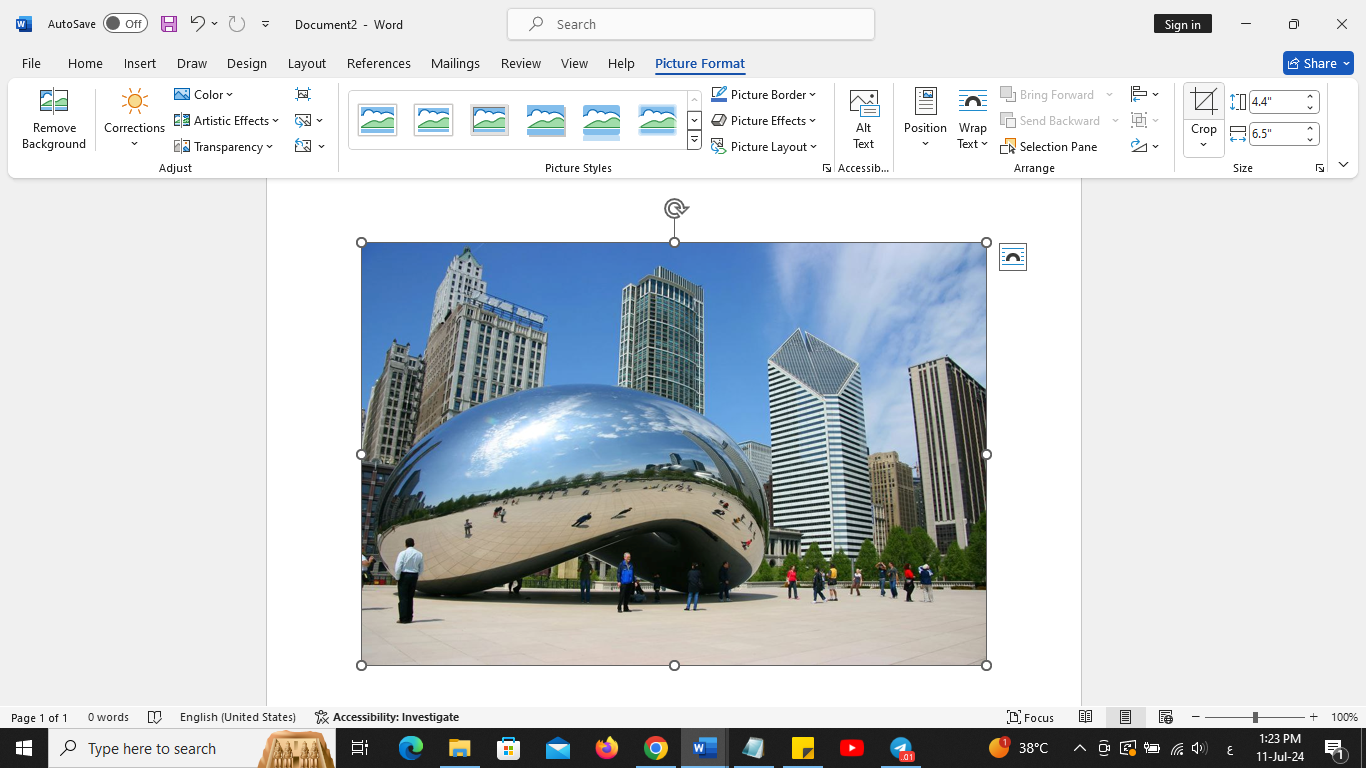Increase the picture height with the up stepper

[1310, 96]
